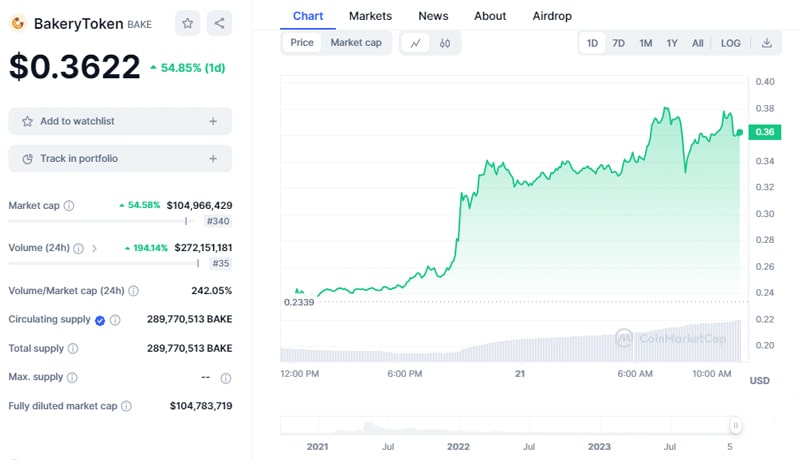Click info icon beside Circulating supply
The width and height of the screenshot is (800, 460).
115,320
